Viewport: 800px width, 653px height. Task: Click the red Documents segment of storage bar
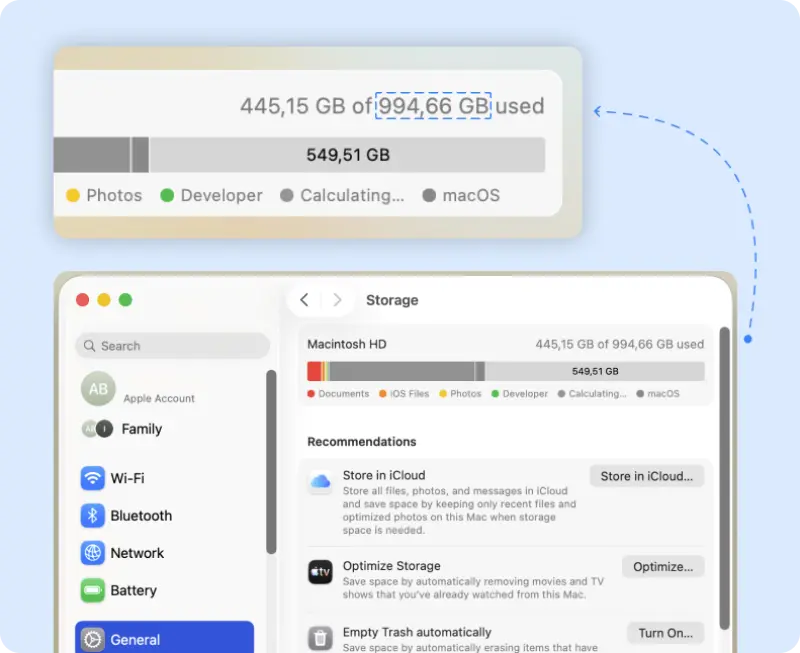tap(314, 371)
